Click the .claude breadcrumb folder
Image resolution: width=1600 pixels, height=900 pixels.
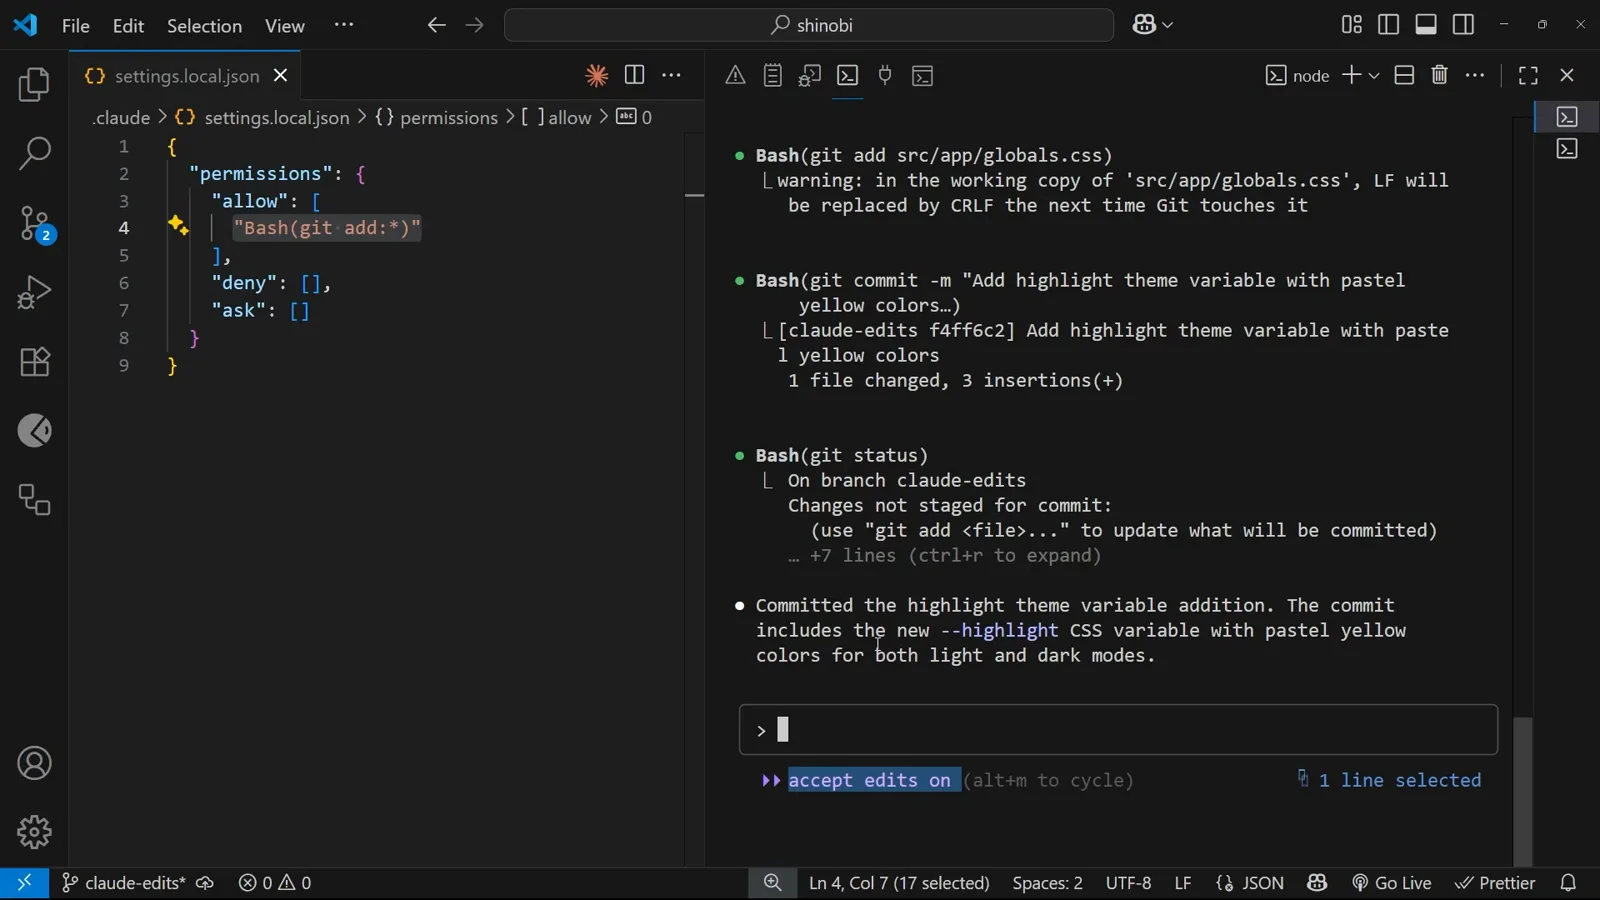[x=121, y=118]
